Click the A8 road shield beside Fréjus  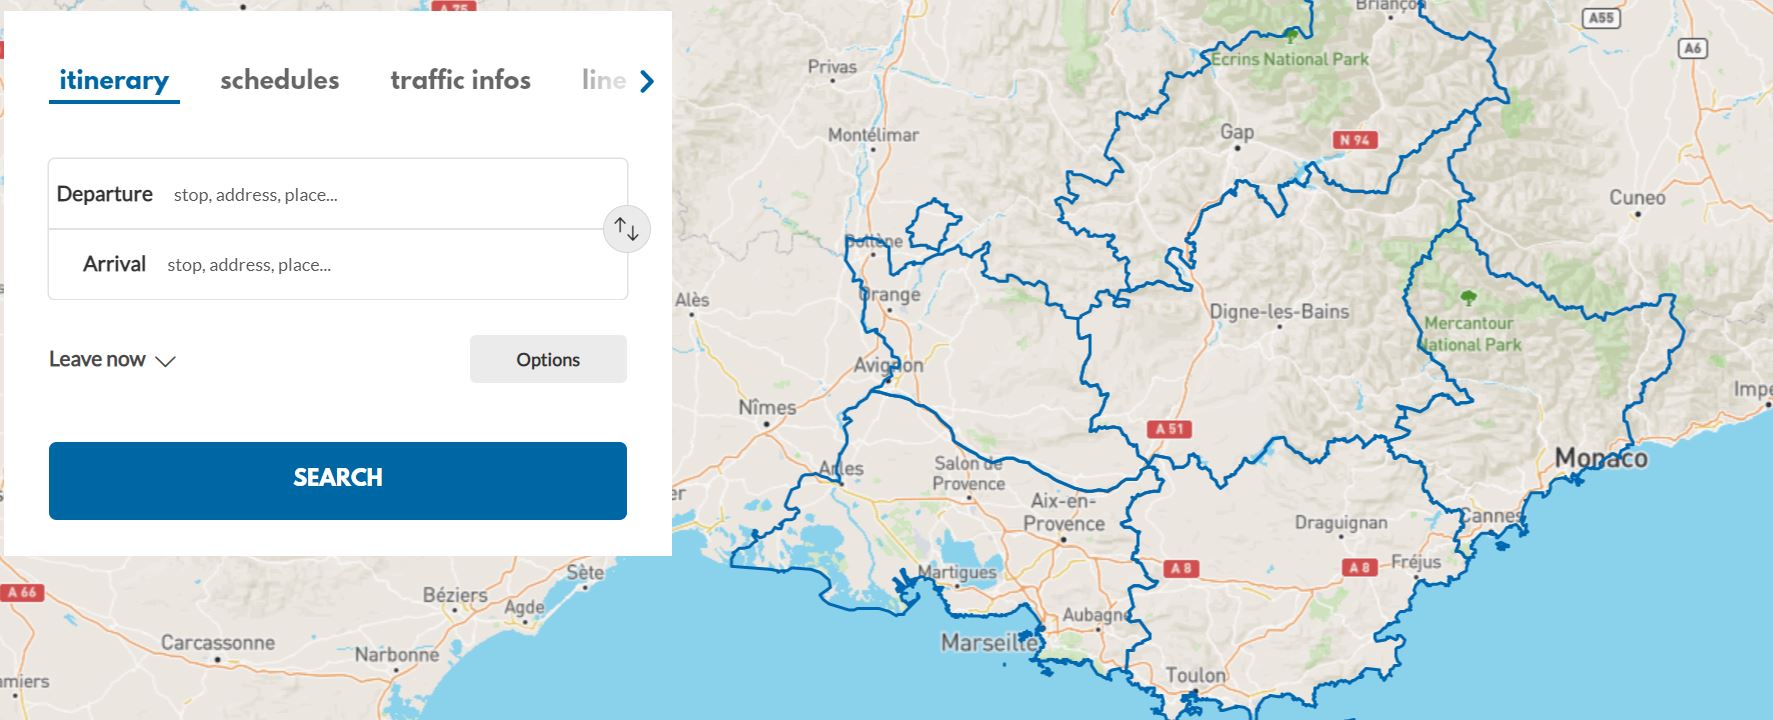click(1359, 567)
